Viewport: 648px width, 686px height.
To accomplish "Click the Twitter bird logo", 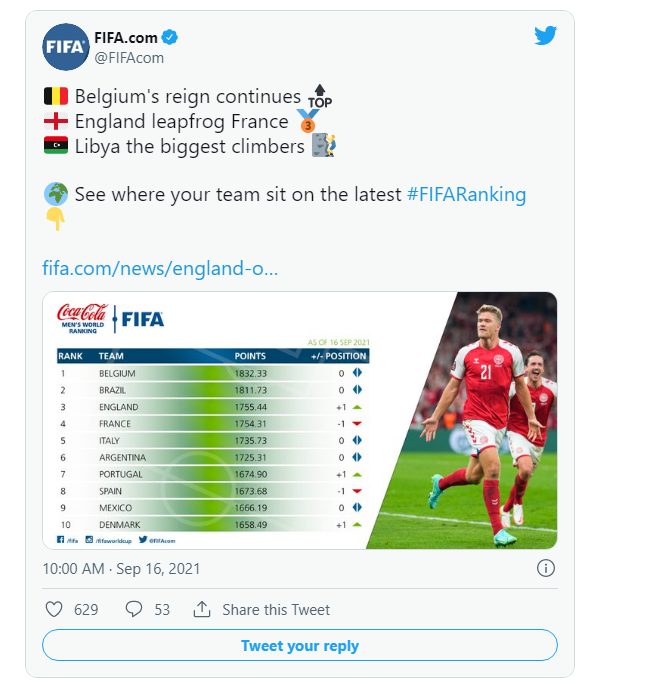I will coord(544,36).
